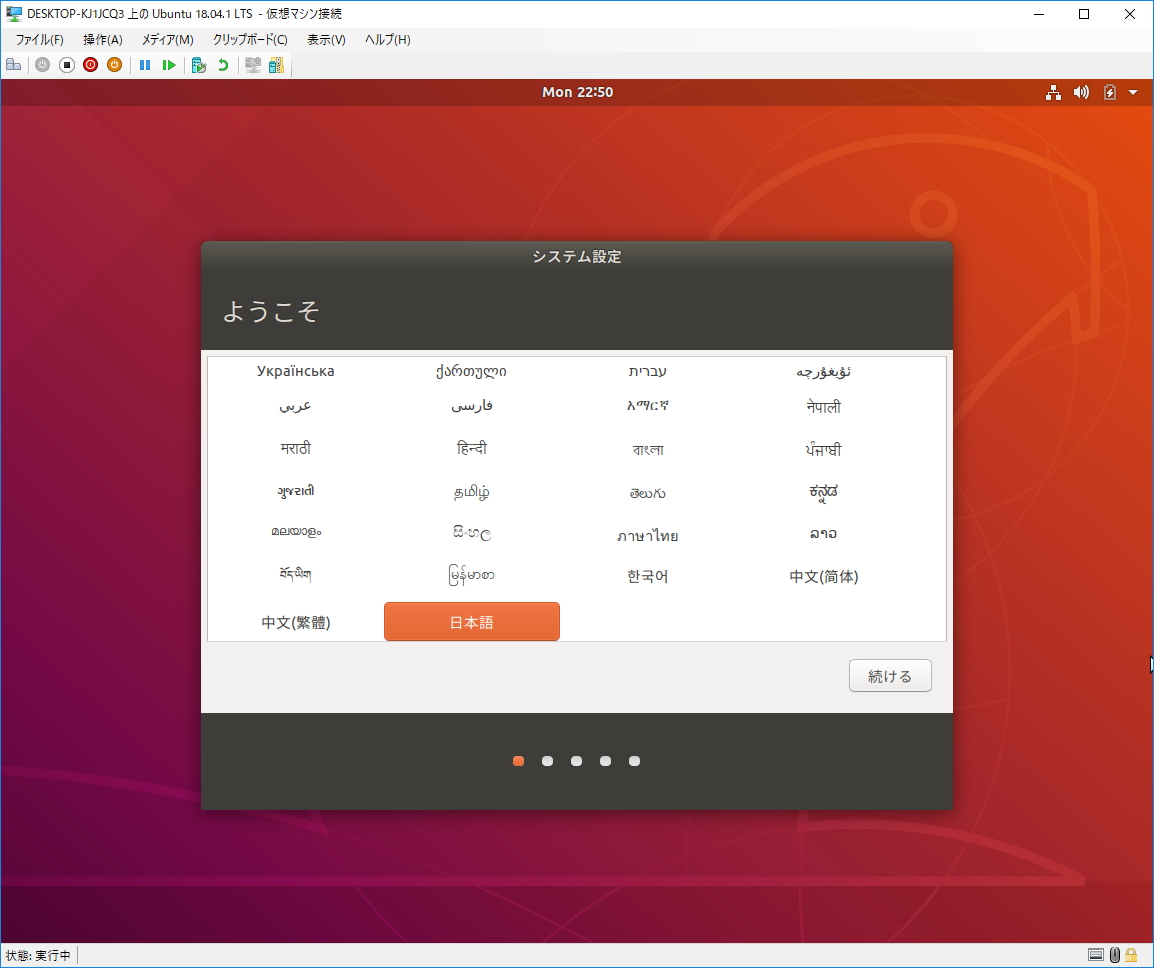This screenshot has height=968, width=1154.
Task: Click the fifth, last page indicator dot
Action: [634, 761]
